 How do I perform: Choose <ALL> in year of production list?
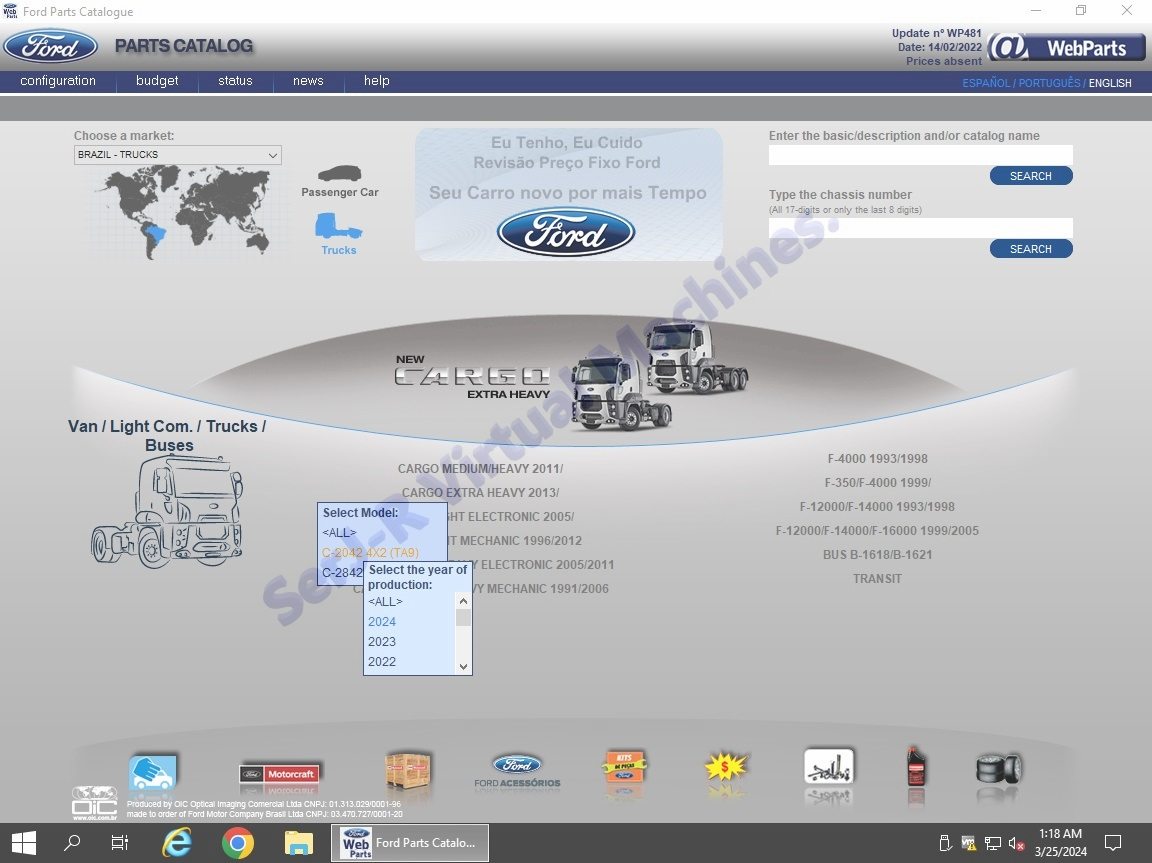(385, 602)
